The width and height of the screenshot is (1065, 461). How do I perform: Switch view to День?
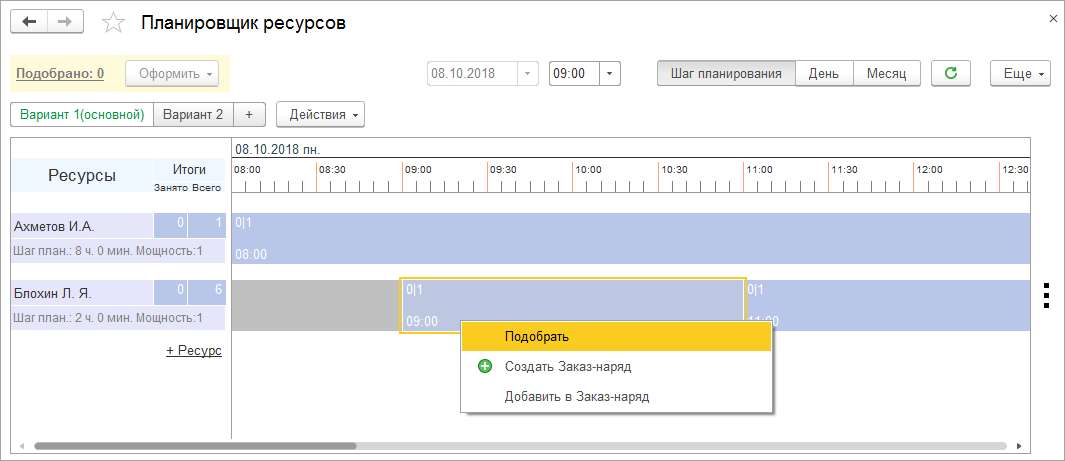[824, 73]
